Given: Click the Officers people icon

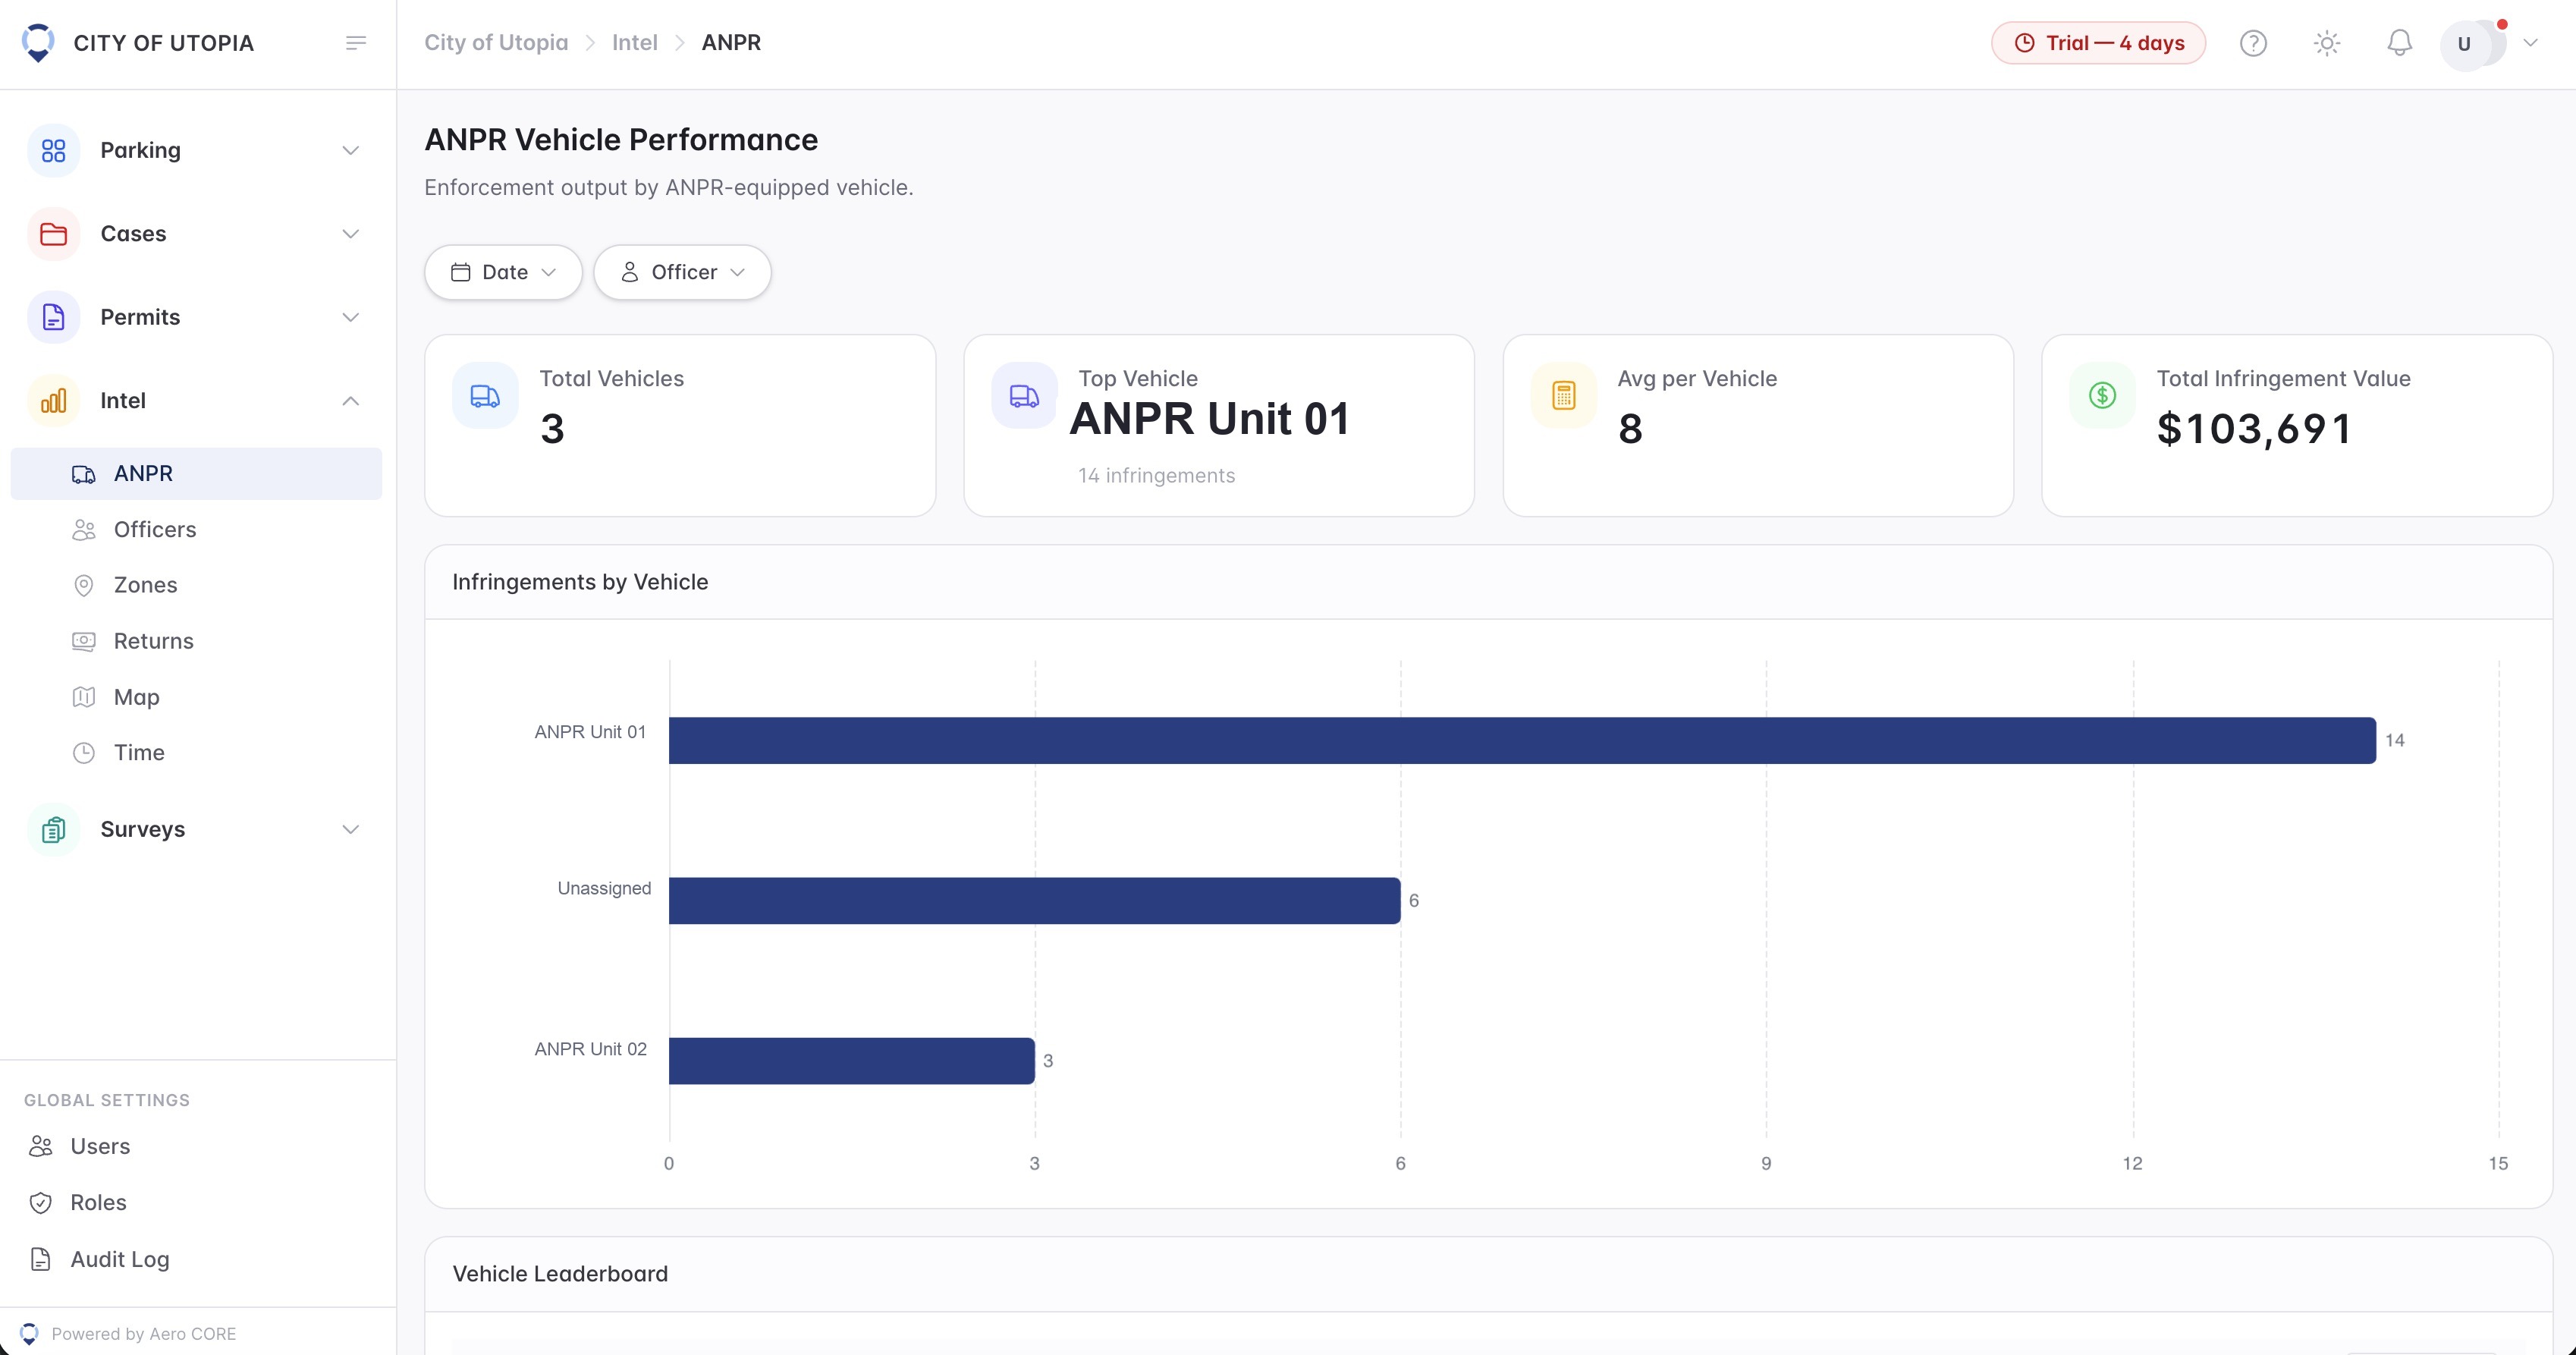Looking at the screenshot, I should point(84,530).
